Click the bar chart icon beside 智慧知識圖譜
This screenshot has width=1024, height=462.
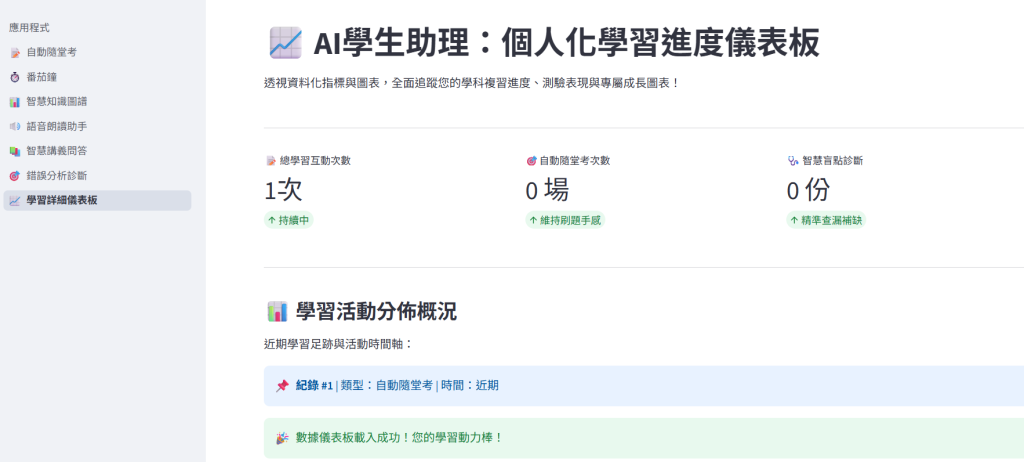[x=15, y=102]
